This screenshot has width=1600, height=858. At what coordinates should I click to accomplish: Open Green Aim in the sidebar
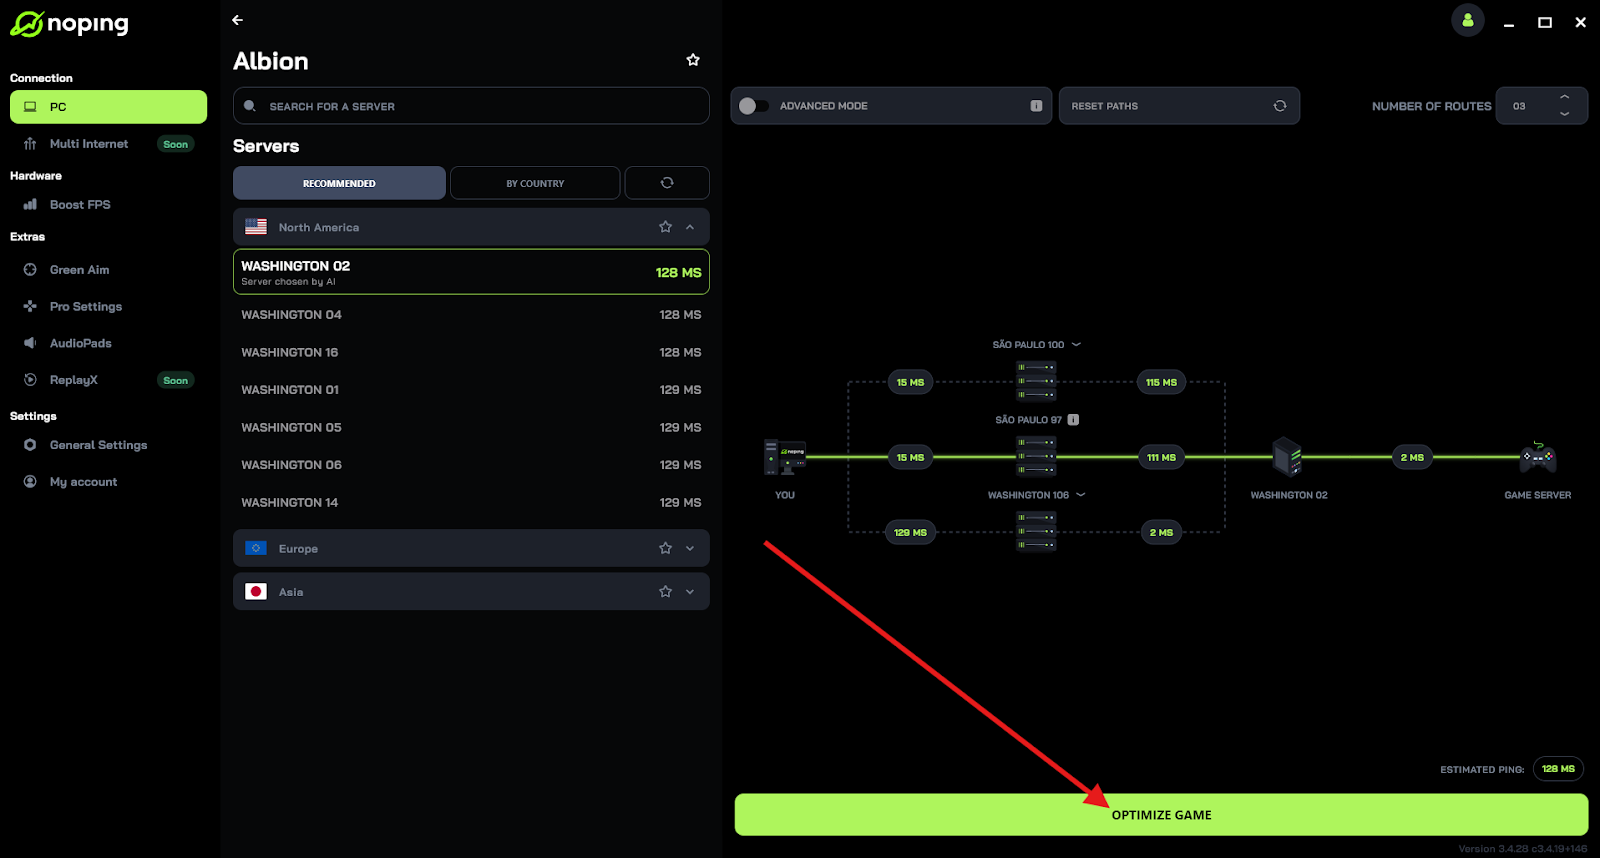[79, 270]
